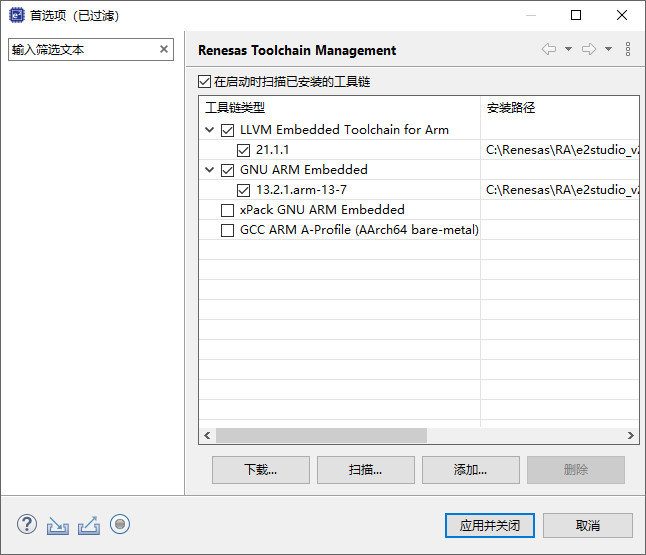Select the GNU ARM Embedded label
The height and width of the screenshot is (555, 646).
point(304,170)
